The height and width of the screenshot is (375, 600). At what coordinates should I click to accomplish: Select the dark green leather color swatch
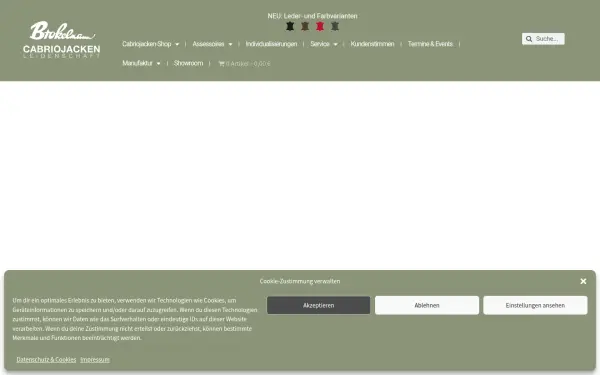[335, 26]
